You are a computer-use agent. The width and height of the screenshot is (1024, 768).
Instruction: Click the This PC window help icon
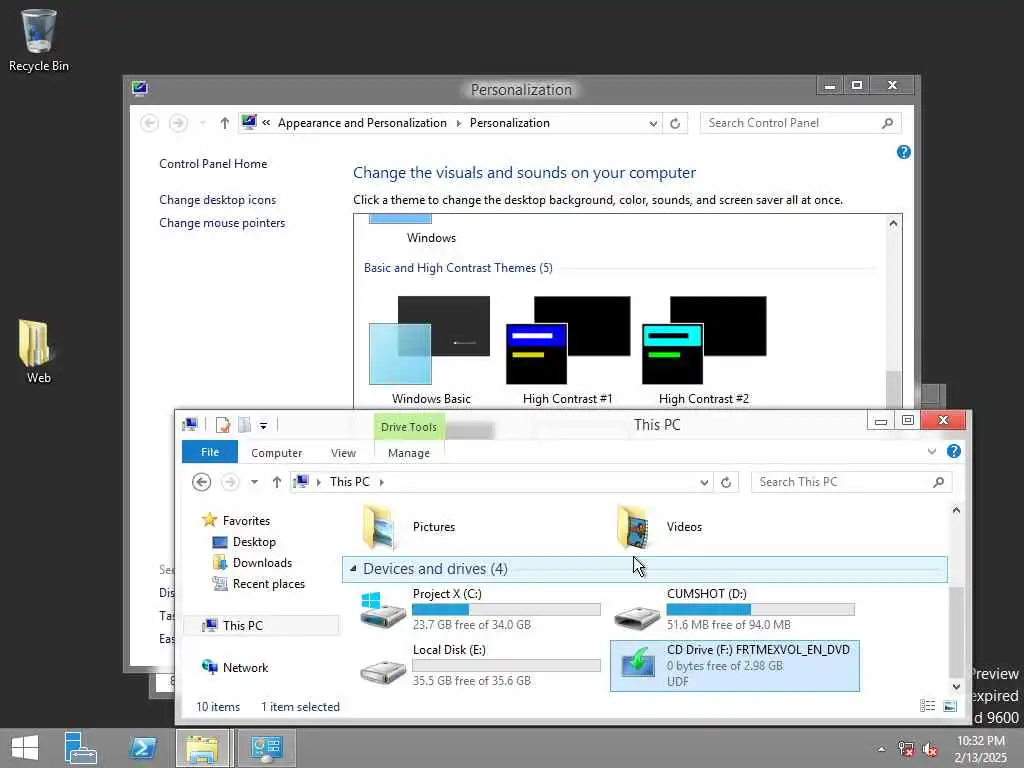953,451
